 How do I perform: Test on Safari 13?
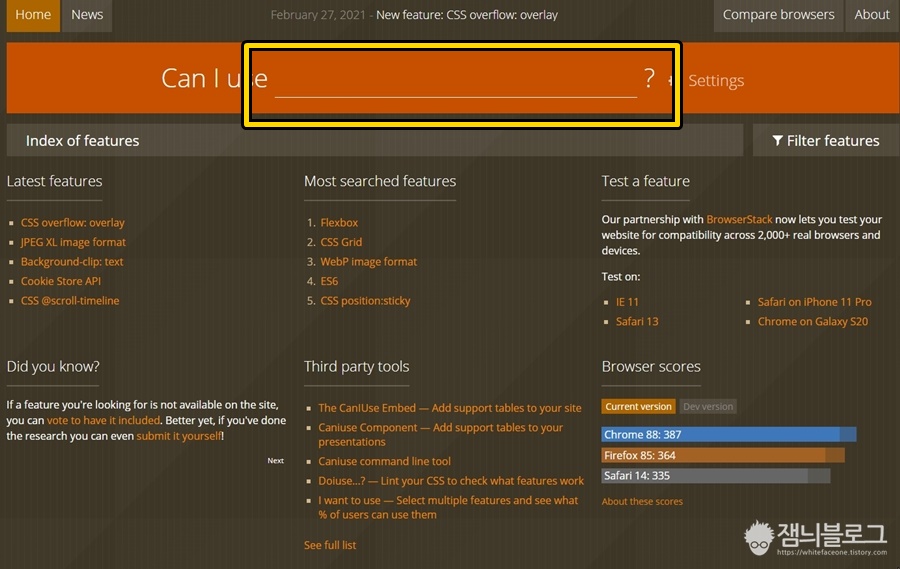pos(637,321)
